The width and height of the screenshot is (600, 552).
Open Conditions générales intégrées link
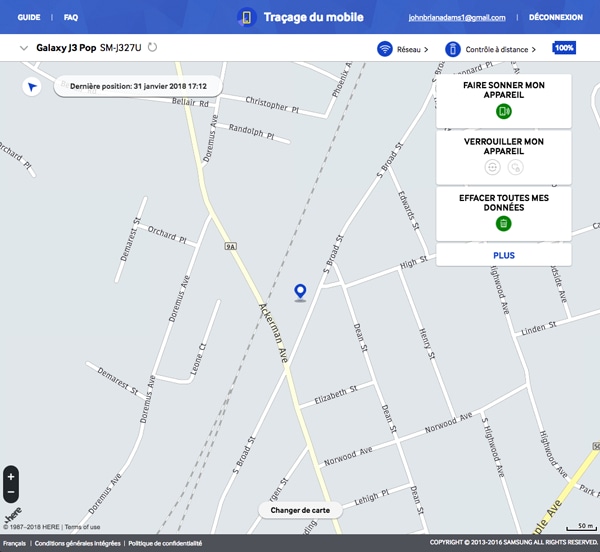(77, 544)
